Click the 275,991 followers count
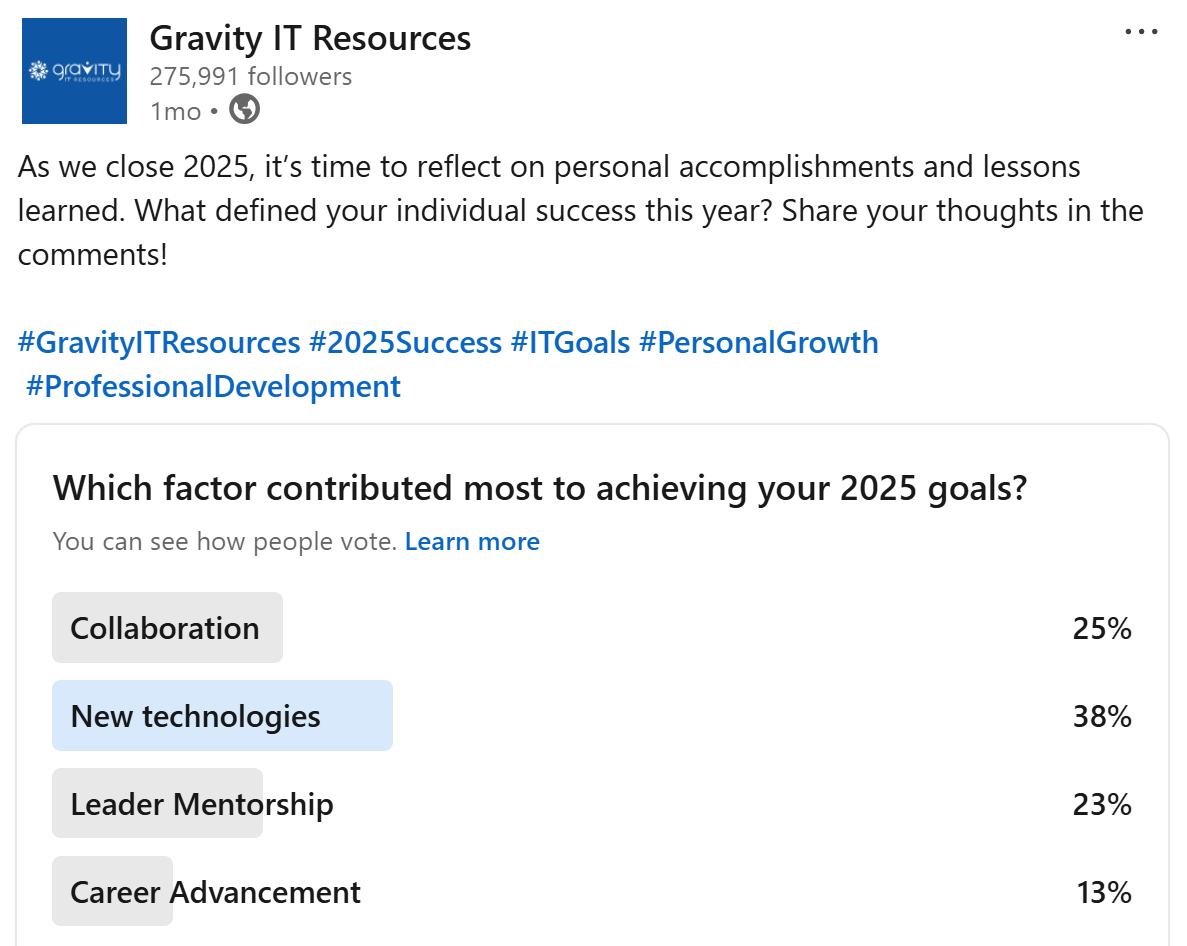Image resolution: width=1187 pixels, height=946 pixels. pyautogui.click(x=250, y=76)
